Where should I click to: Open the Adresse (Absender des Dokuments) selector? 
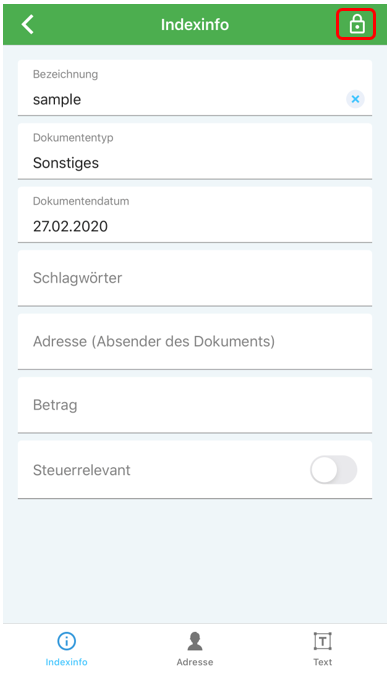(x=195, y=342)
